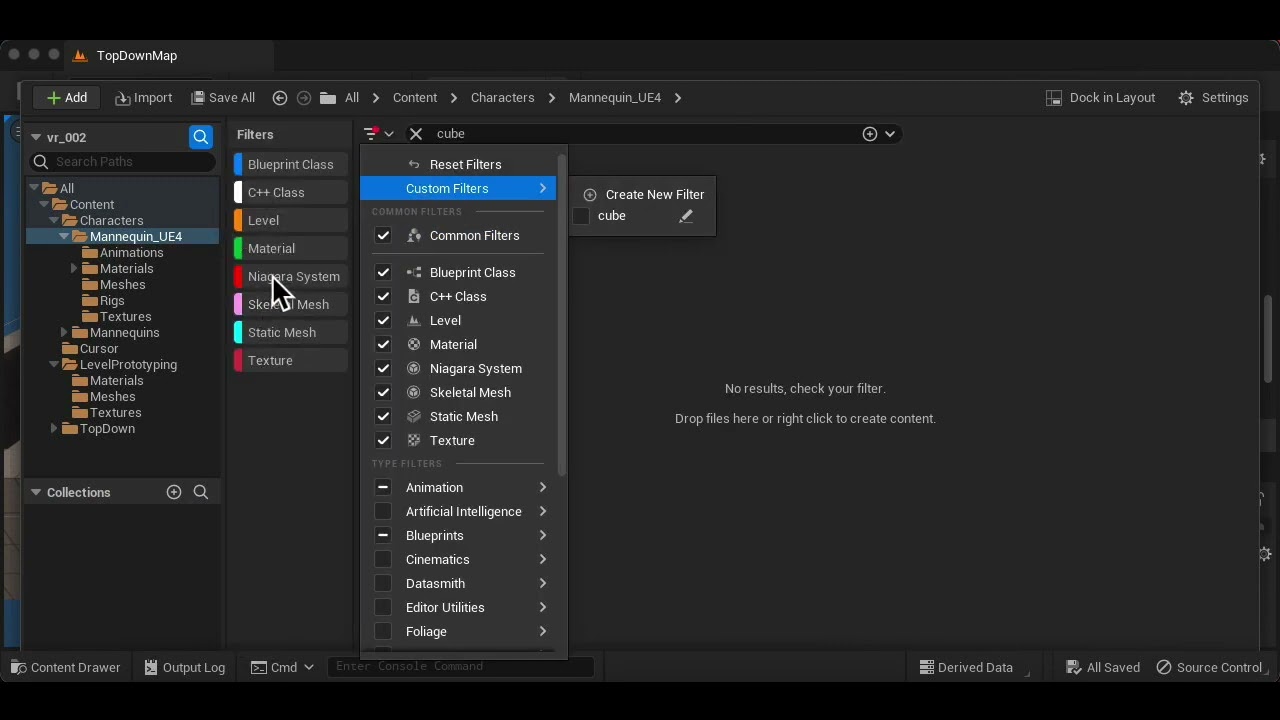1280x720 pixels.
Task: Save search as filter plus icon
Action: pos(870,133)
